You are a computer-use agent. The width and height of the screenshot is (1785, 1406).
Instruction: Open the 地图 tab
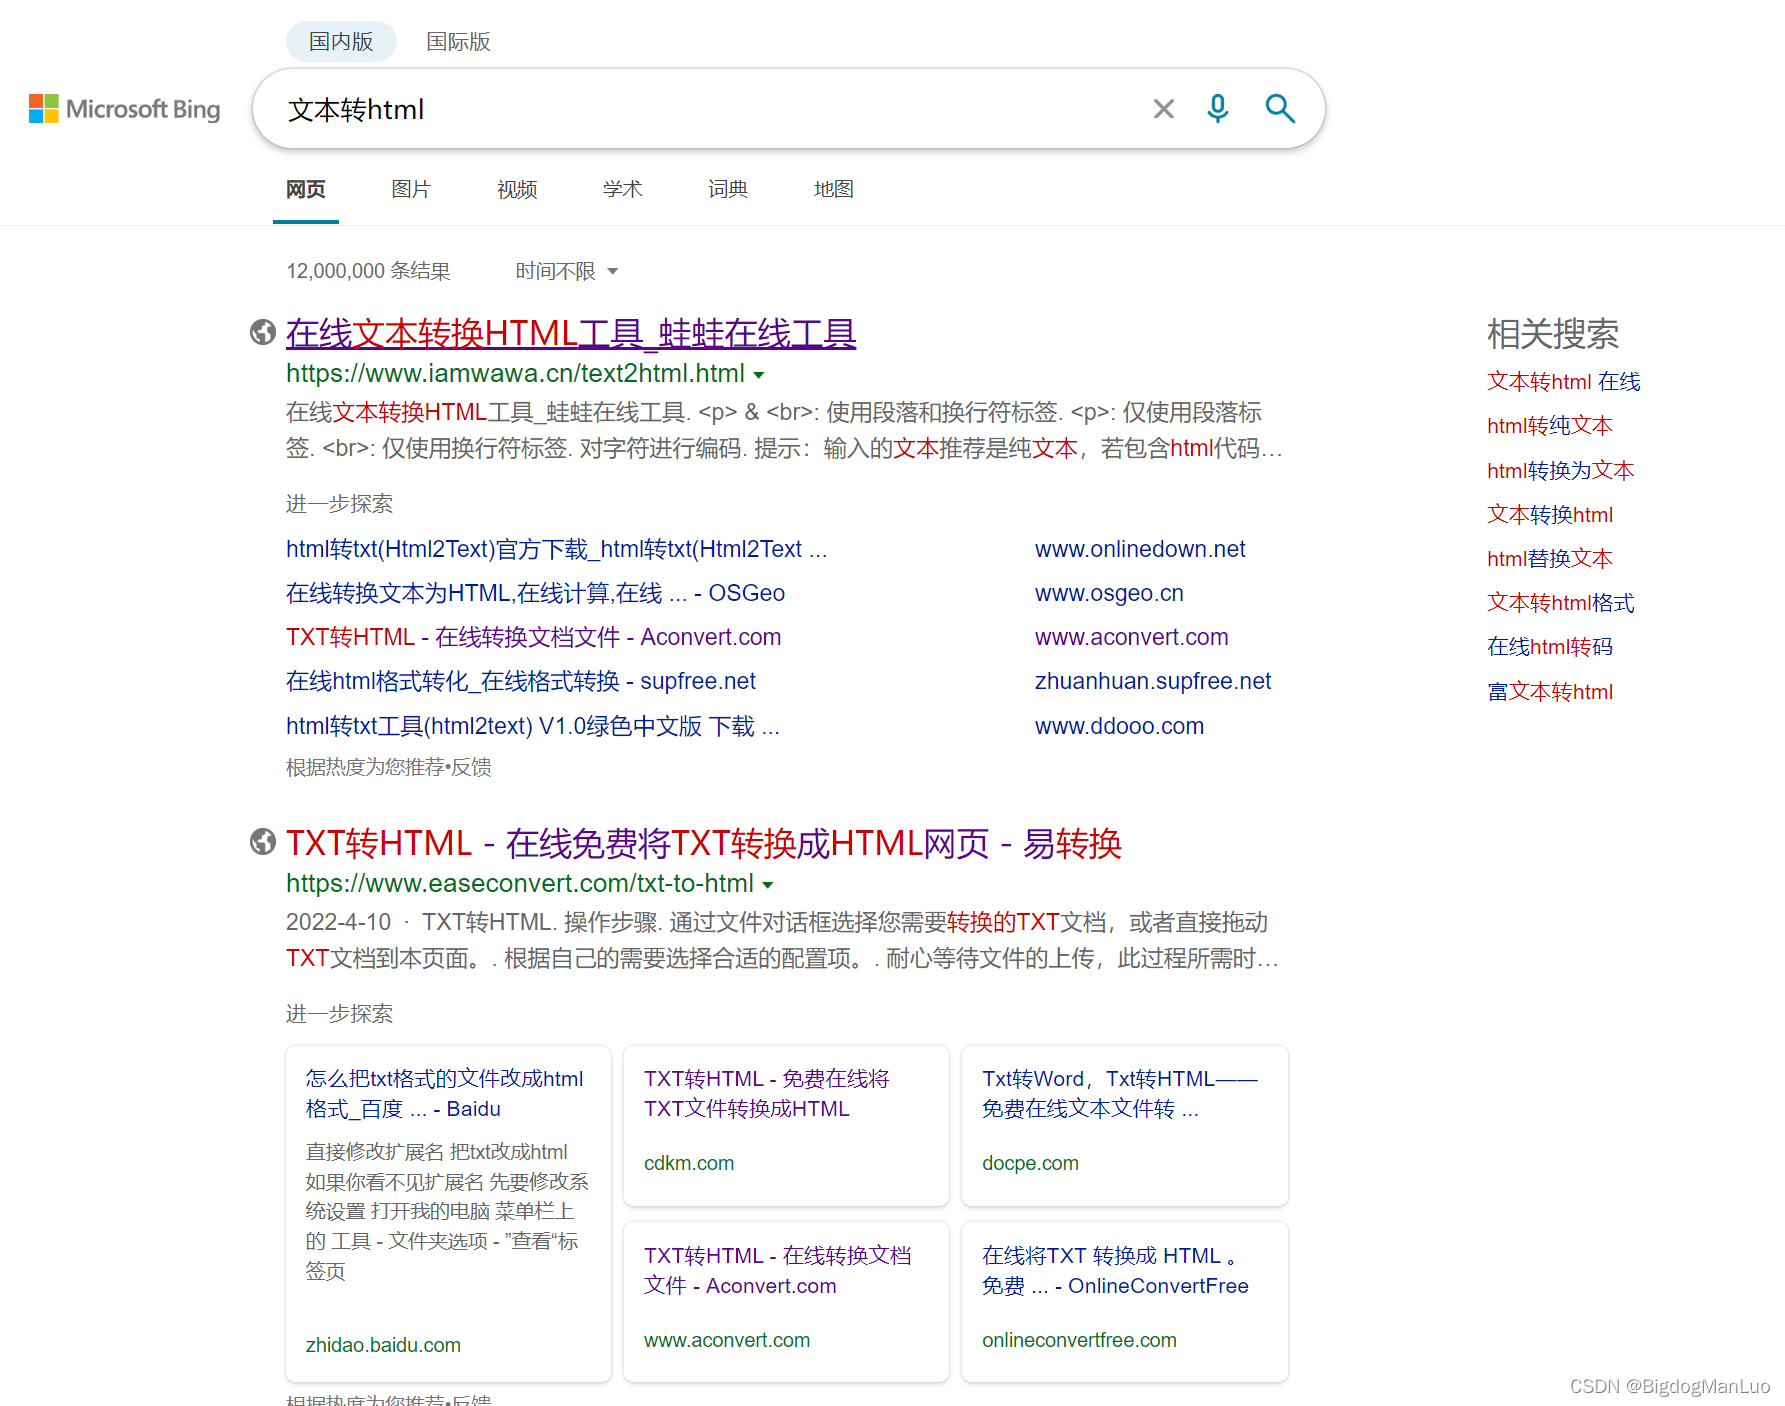(x=834, y=189)
